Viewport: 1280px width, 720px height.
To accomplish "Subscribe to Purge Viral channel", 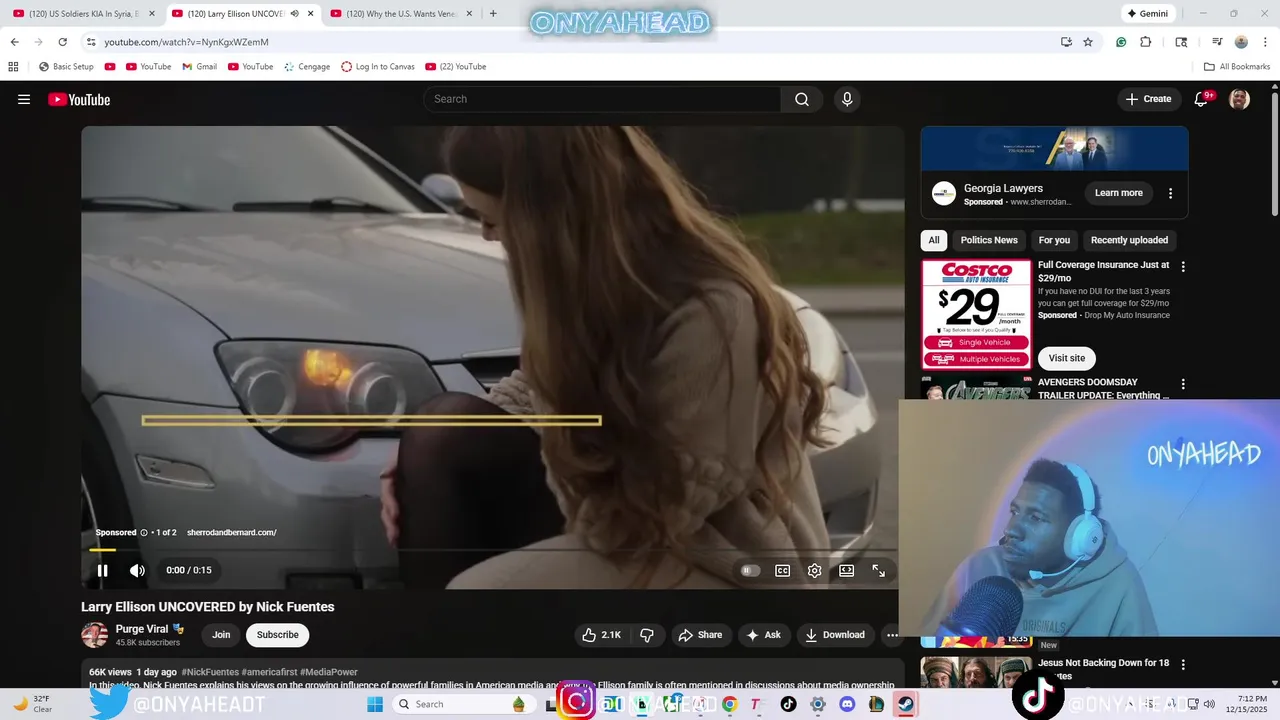I will tap(277, 635).
